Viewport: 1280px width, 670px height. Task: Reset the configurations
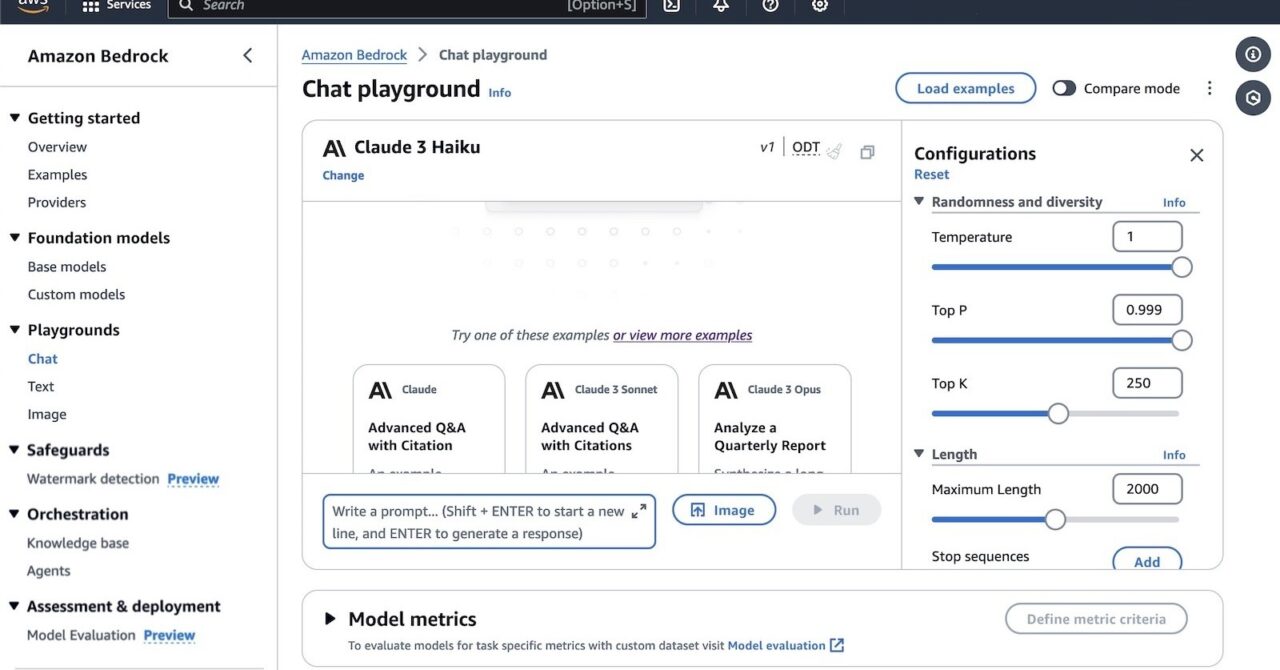(x=931, y=174)
